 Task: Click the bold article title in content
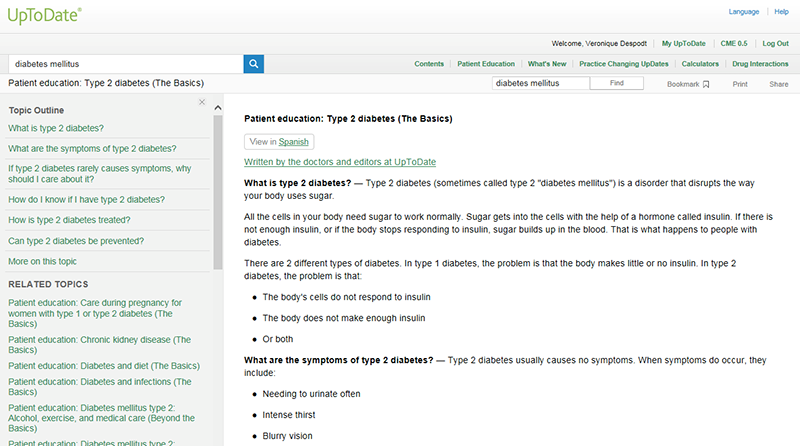point(348,118)
